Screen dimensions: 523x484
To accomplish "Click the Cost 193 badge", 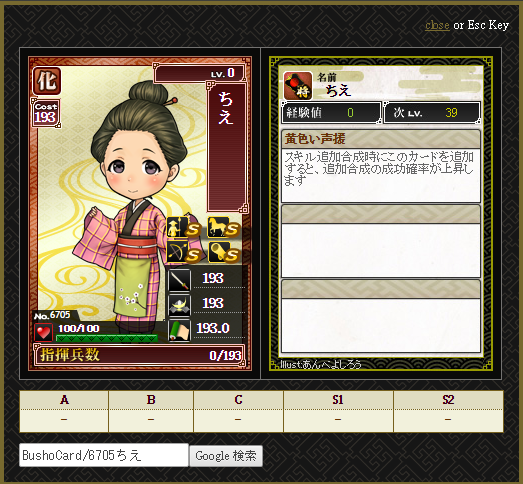I will tap(46, 113).
